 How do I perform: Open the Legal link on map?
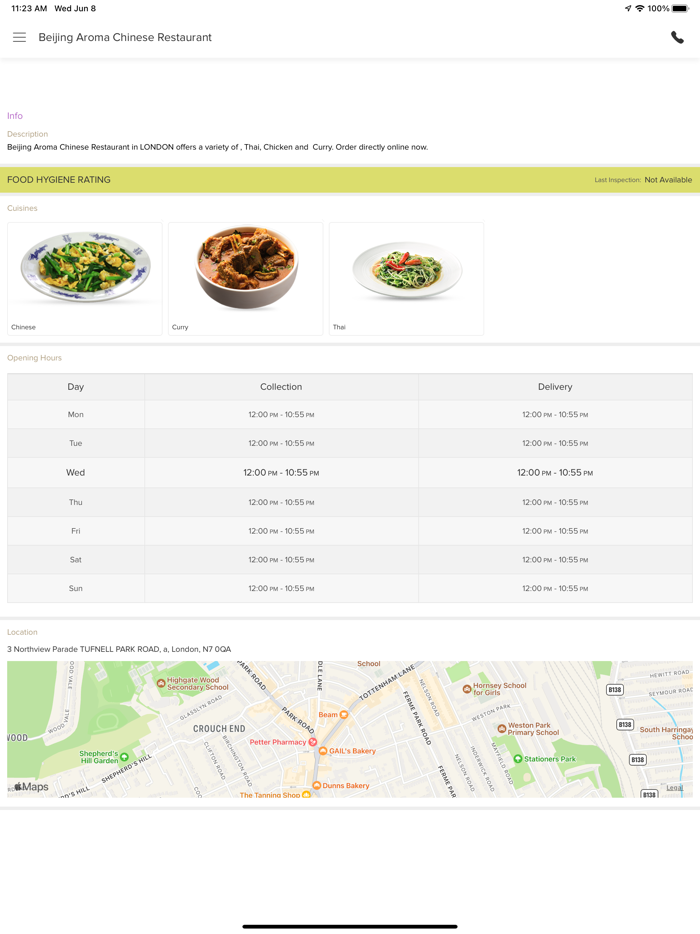click(x=674, y=787)
